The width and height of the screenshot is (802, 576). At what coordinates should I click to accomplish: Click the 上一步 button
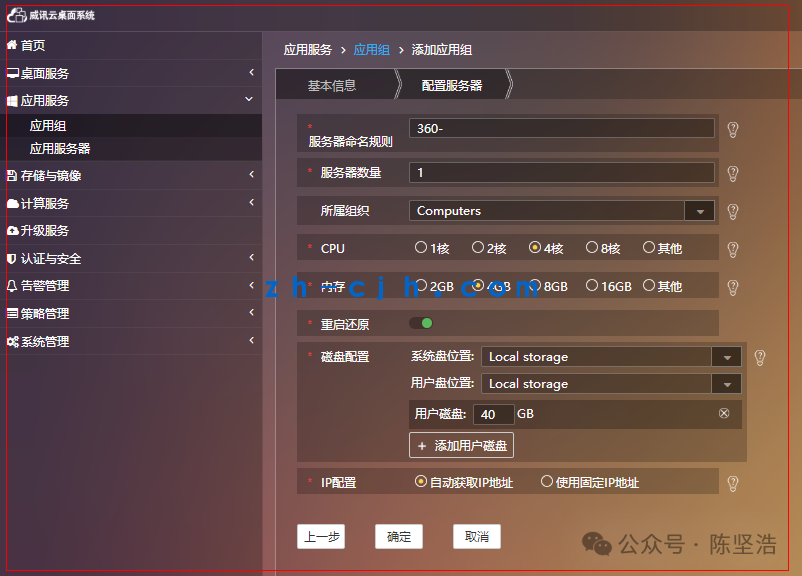click(321, 537)
